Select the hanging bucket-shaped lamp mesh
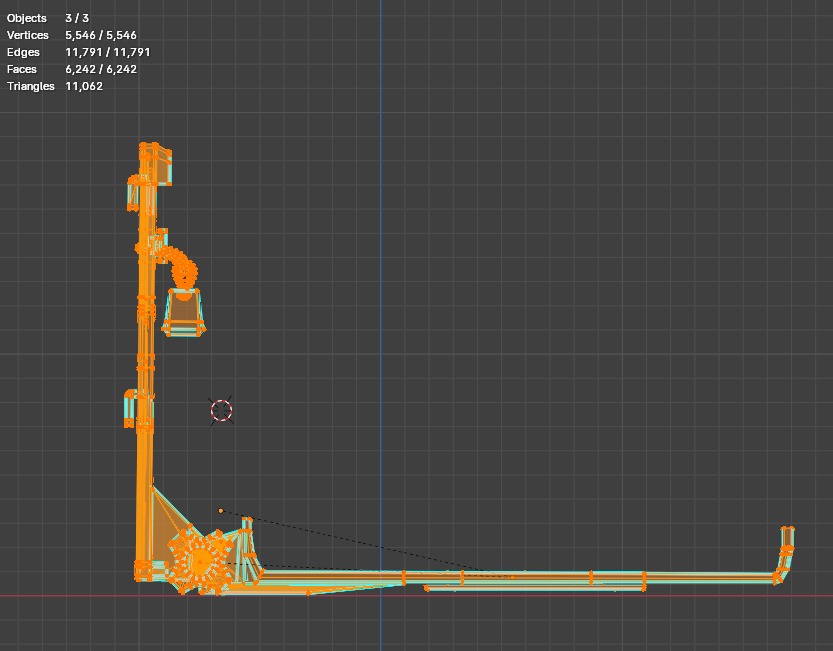 point(184,312)
